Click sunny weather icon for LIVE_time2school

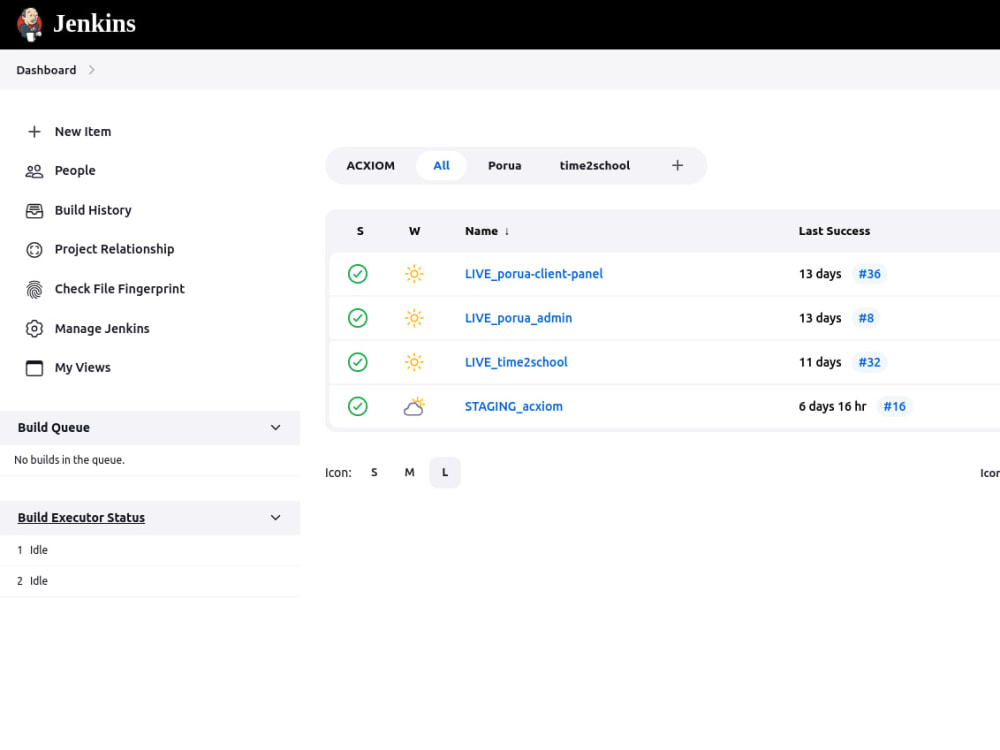tap(415, 362)
